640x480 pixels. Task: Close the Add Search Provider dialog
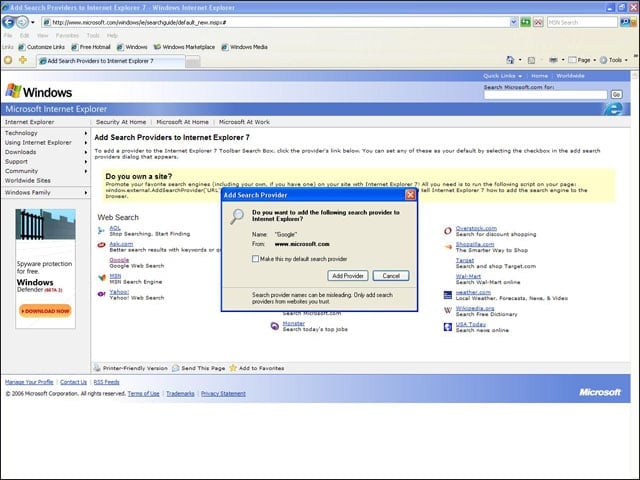[410, 195]
